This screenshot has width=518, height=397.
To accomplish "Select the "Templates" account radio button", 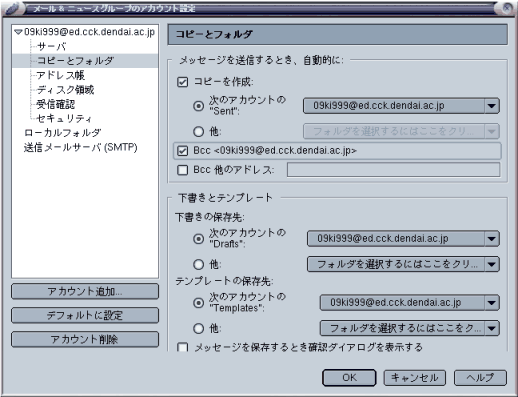I will [x=199, y=303].
